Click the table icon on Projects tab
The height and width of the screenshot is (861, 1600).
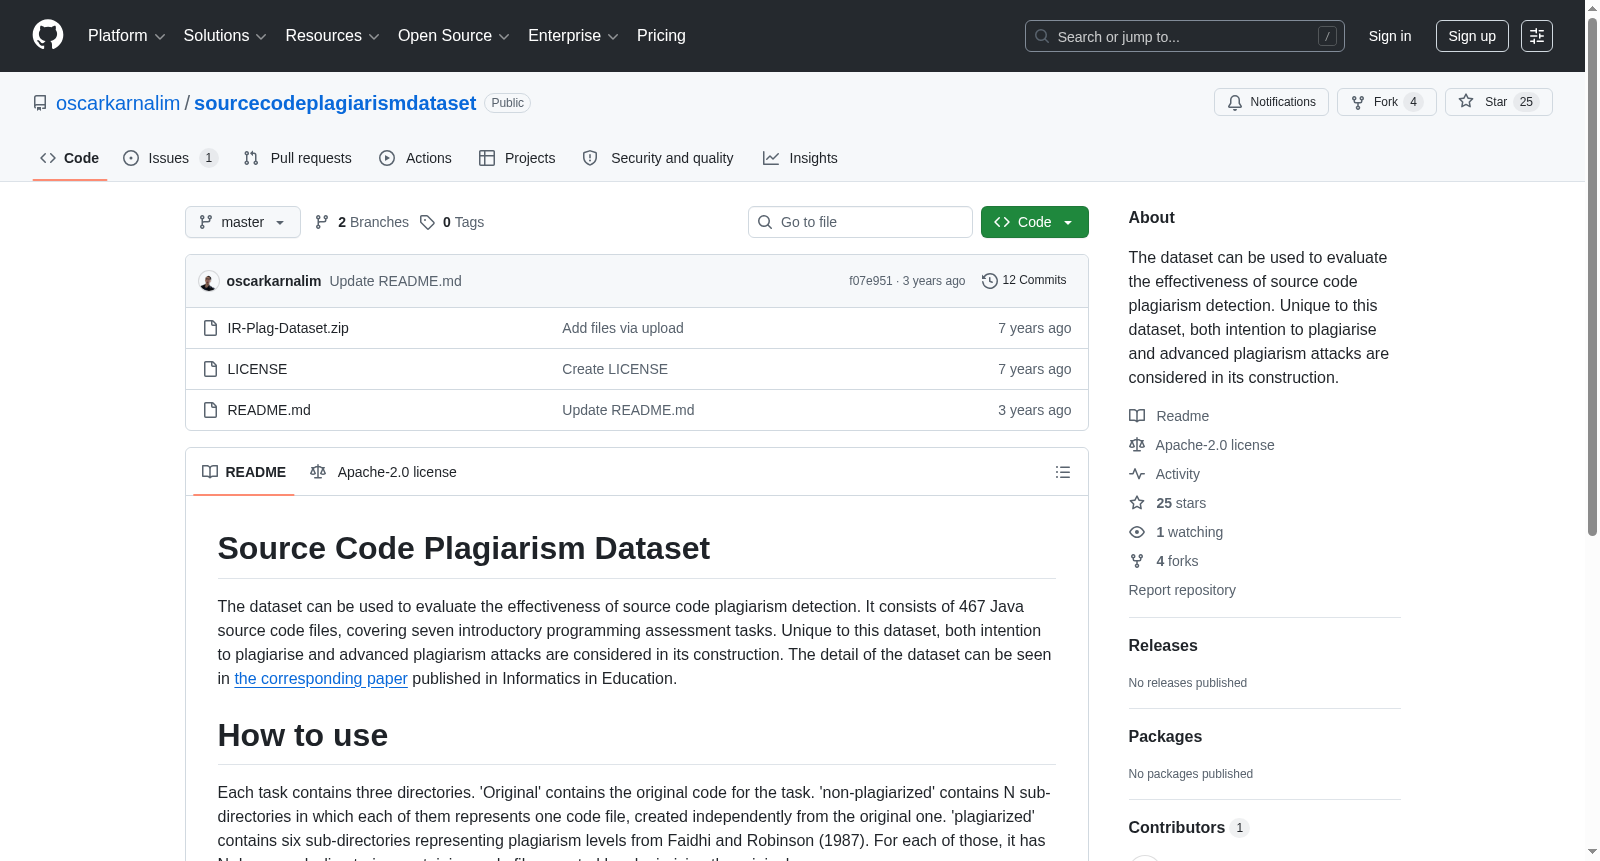[x=487, y=158]
